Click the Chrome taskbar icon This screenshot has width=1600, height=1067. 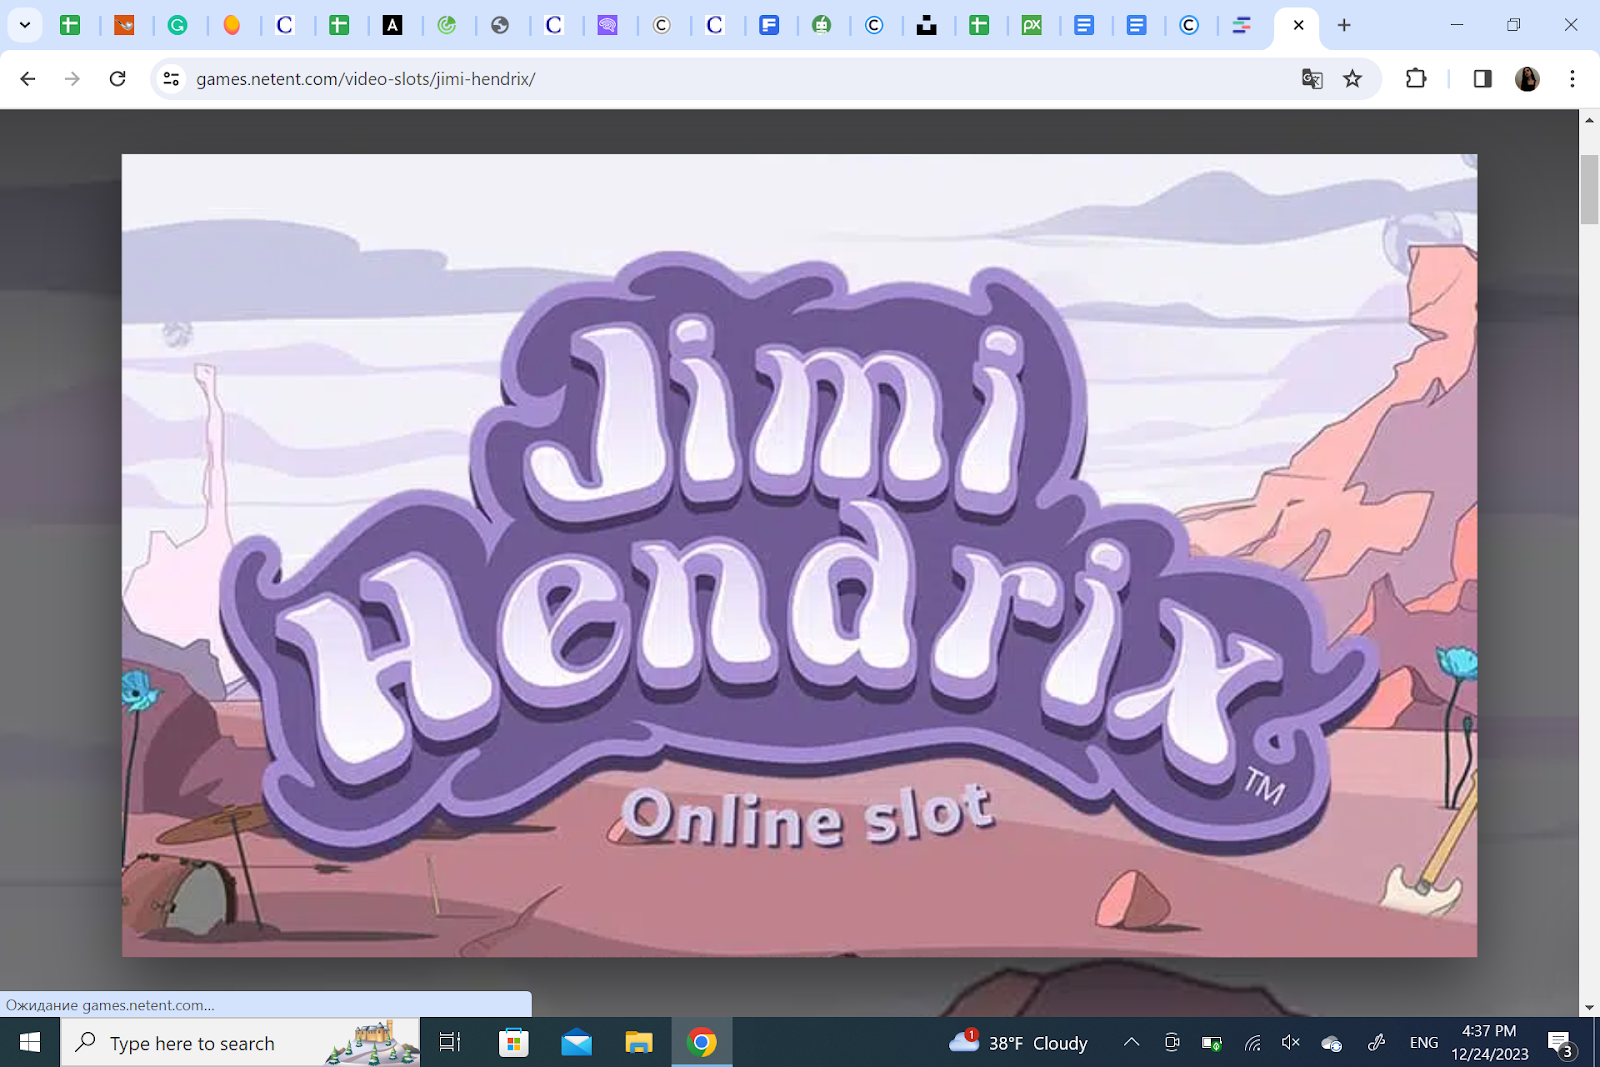(702, 1043)
